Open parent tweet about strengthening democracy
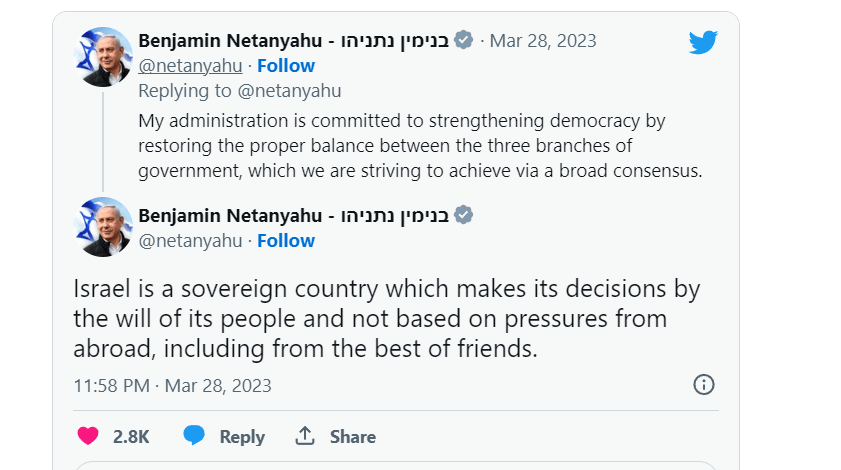Viewport: 841px width, 470px height. pos(420,146)
